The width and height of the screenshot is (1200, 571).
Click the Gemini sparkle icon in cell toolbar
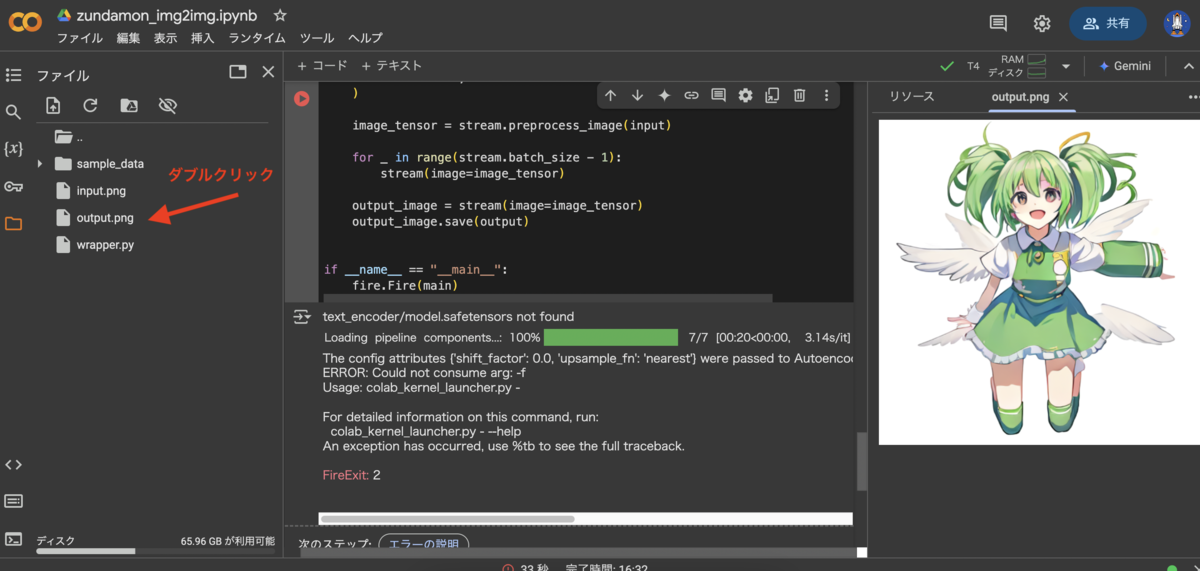point(664,95)
